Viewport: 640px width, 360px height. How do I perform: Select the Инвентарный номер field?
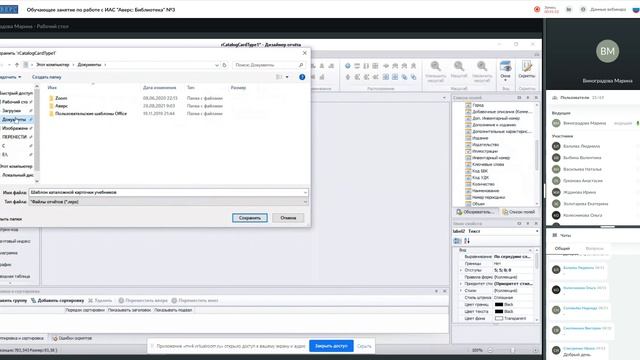pyautogui.click(x=491, y=158)
